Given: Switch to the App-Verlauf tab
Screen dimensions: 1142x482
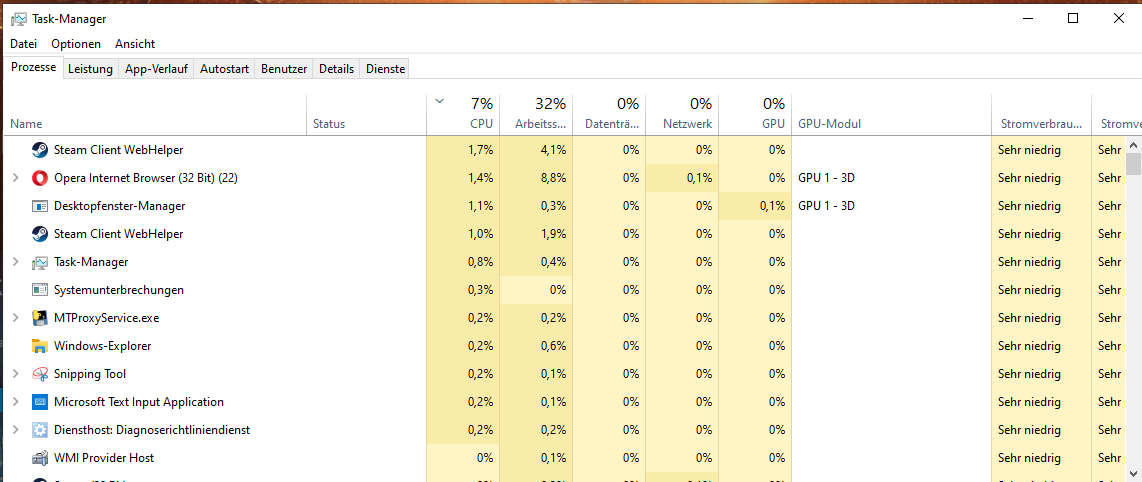Looking at the screenshot, I should 157,69.
